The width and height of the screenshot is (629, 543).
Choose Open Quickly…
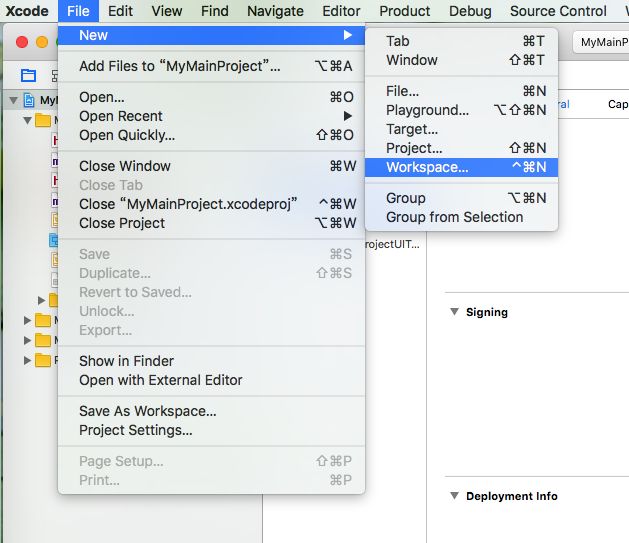click(211, 135)
